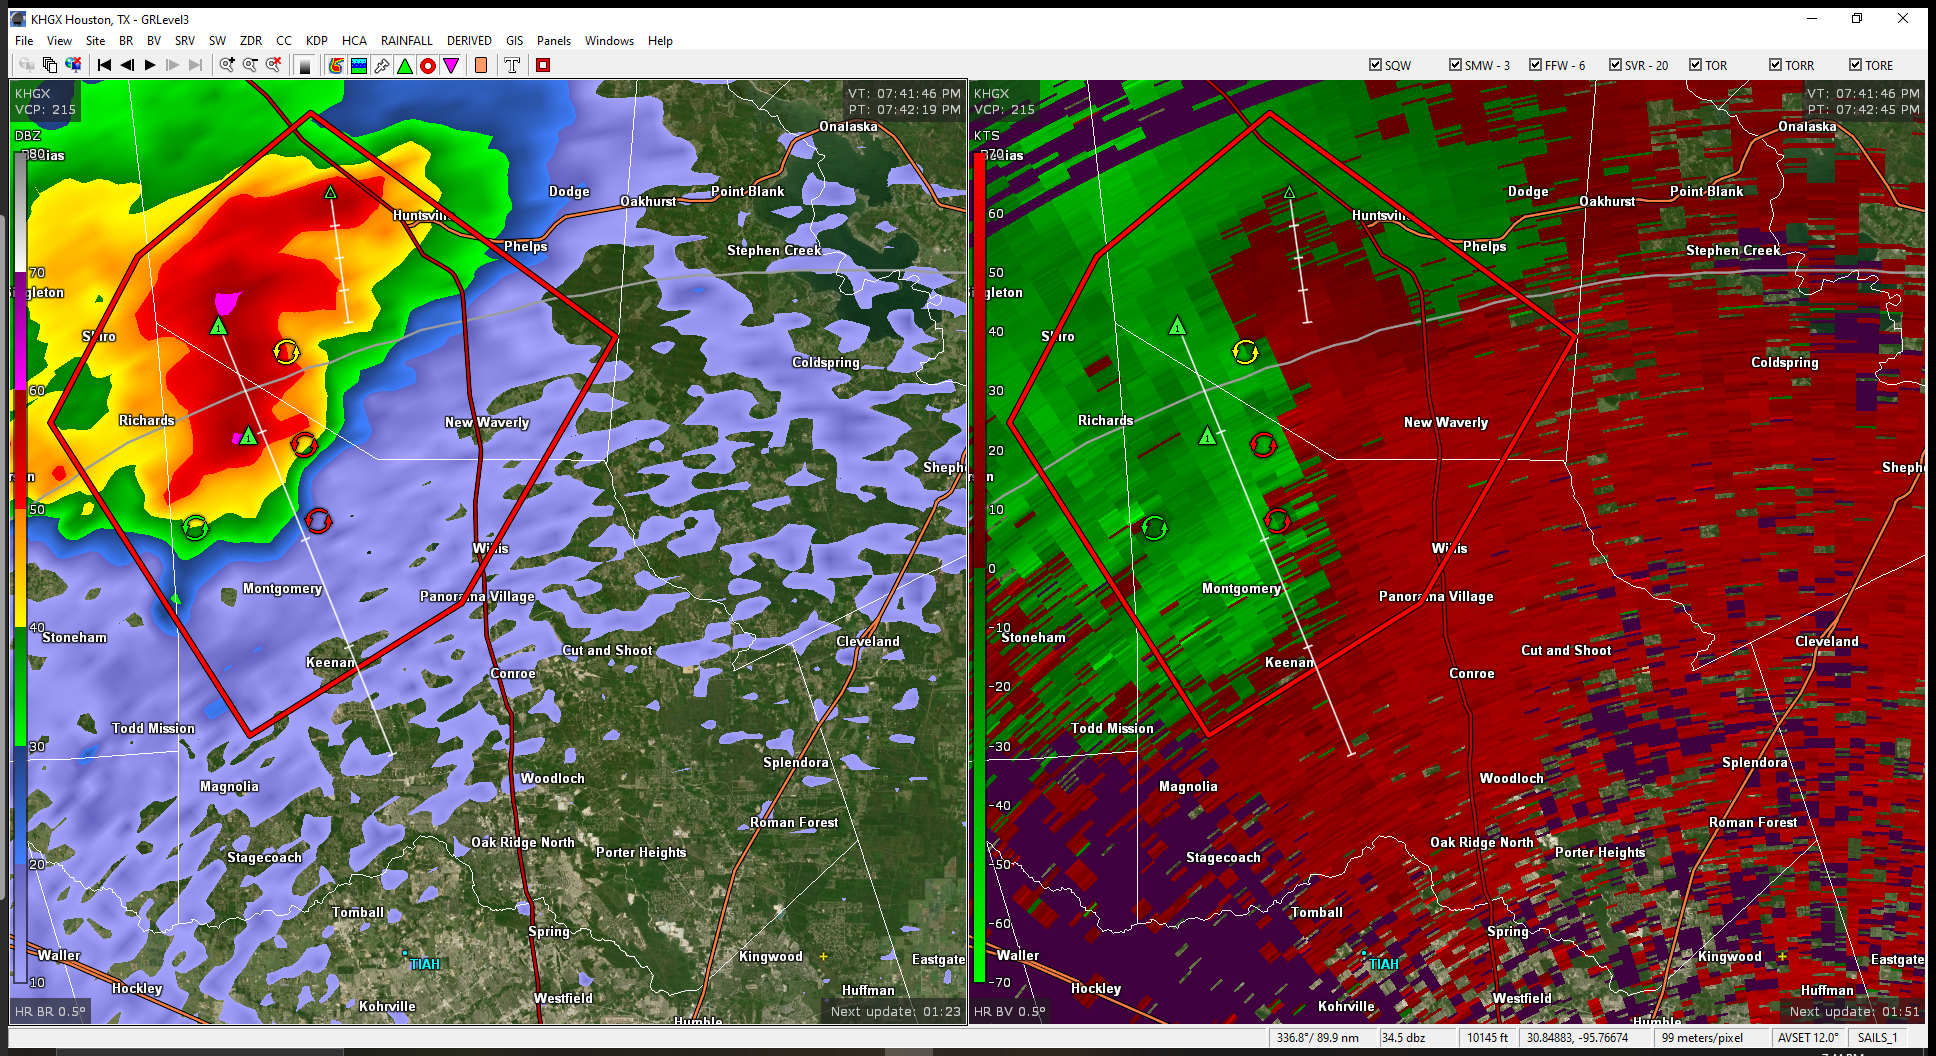The image size is (1936, 1056).
Task: Open the Windows menu
Action: 609,41
